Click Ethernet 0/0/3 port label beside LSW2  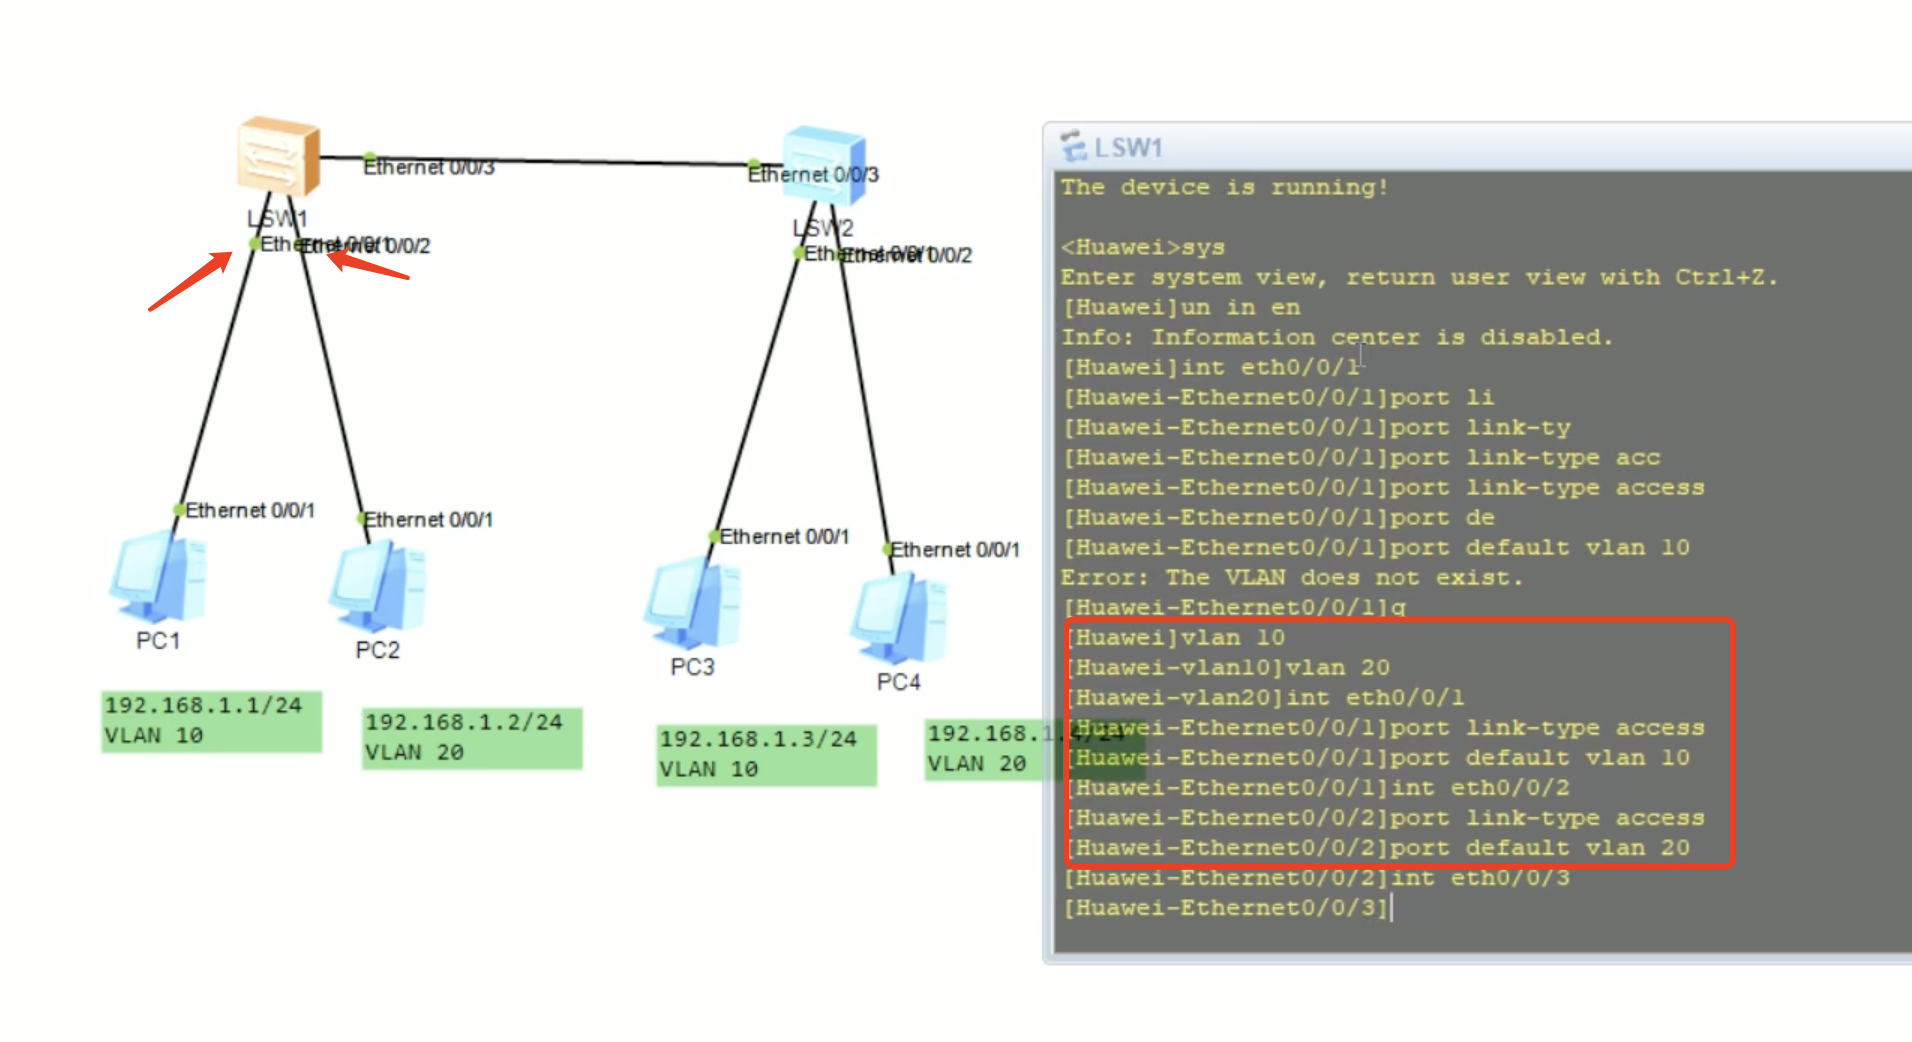click(813, 174)
